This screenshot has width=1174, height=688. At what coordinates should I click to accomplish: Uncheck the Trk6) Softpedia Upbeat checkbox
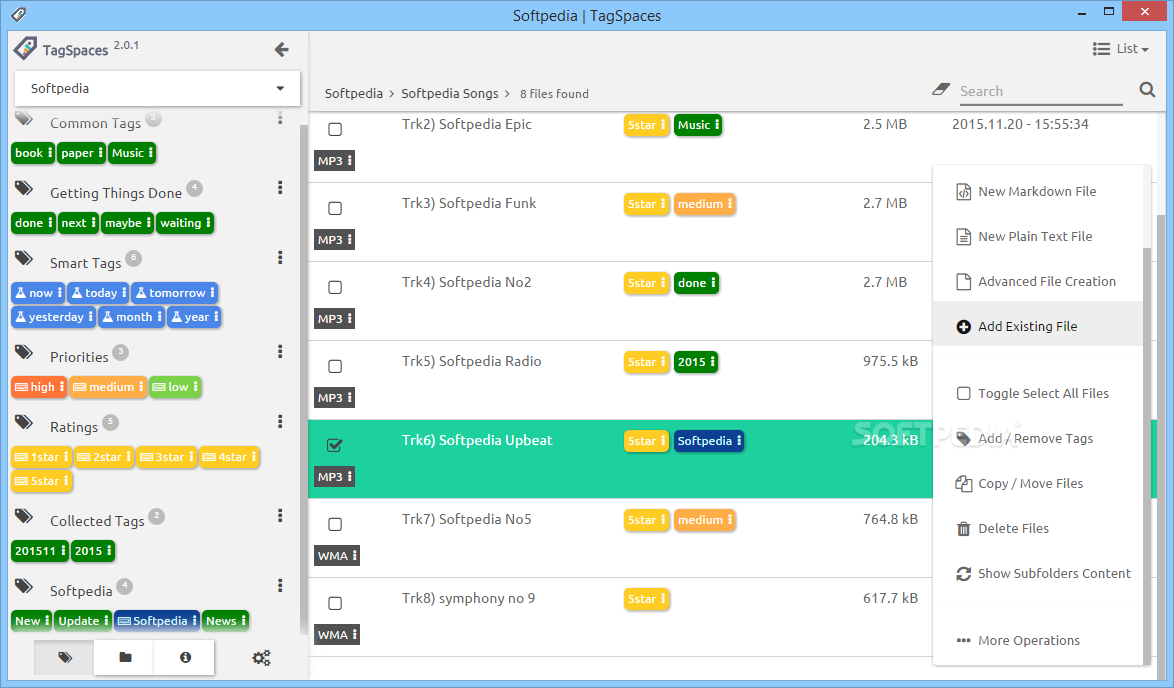click(x=335, y=445)
